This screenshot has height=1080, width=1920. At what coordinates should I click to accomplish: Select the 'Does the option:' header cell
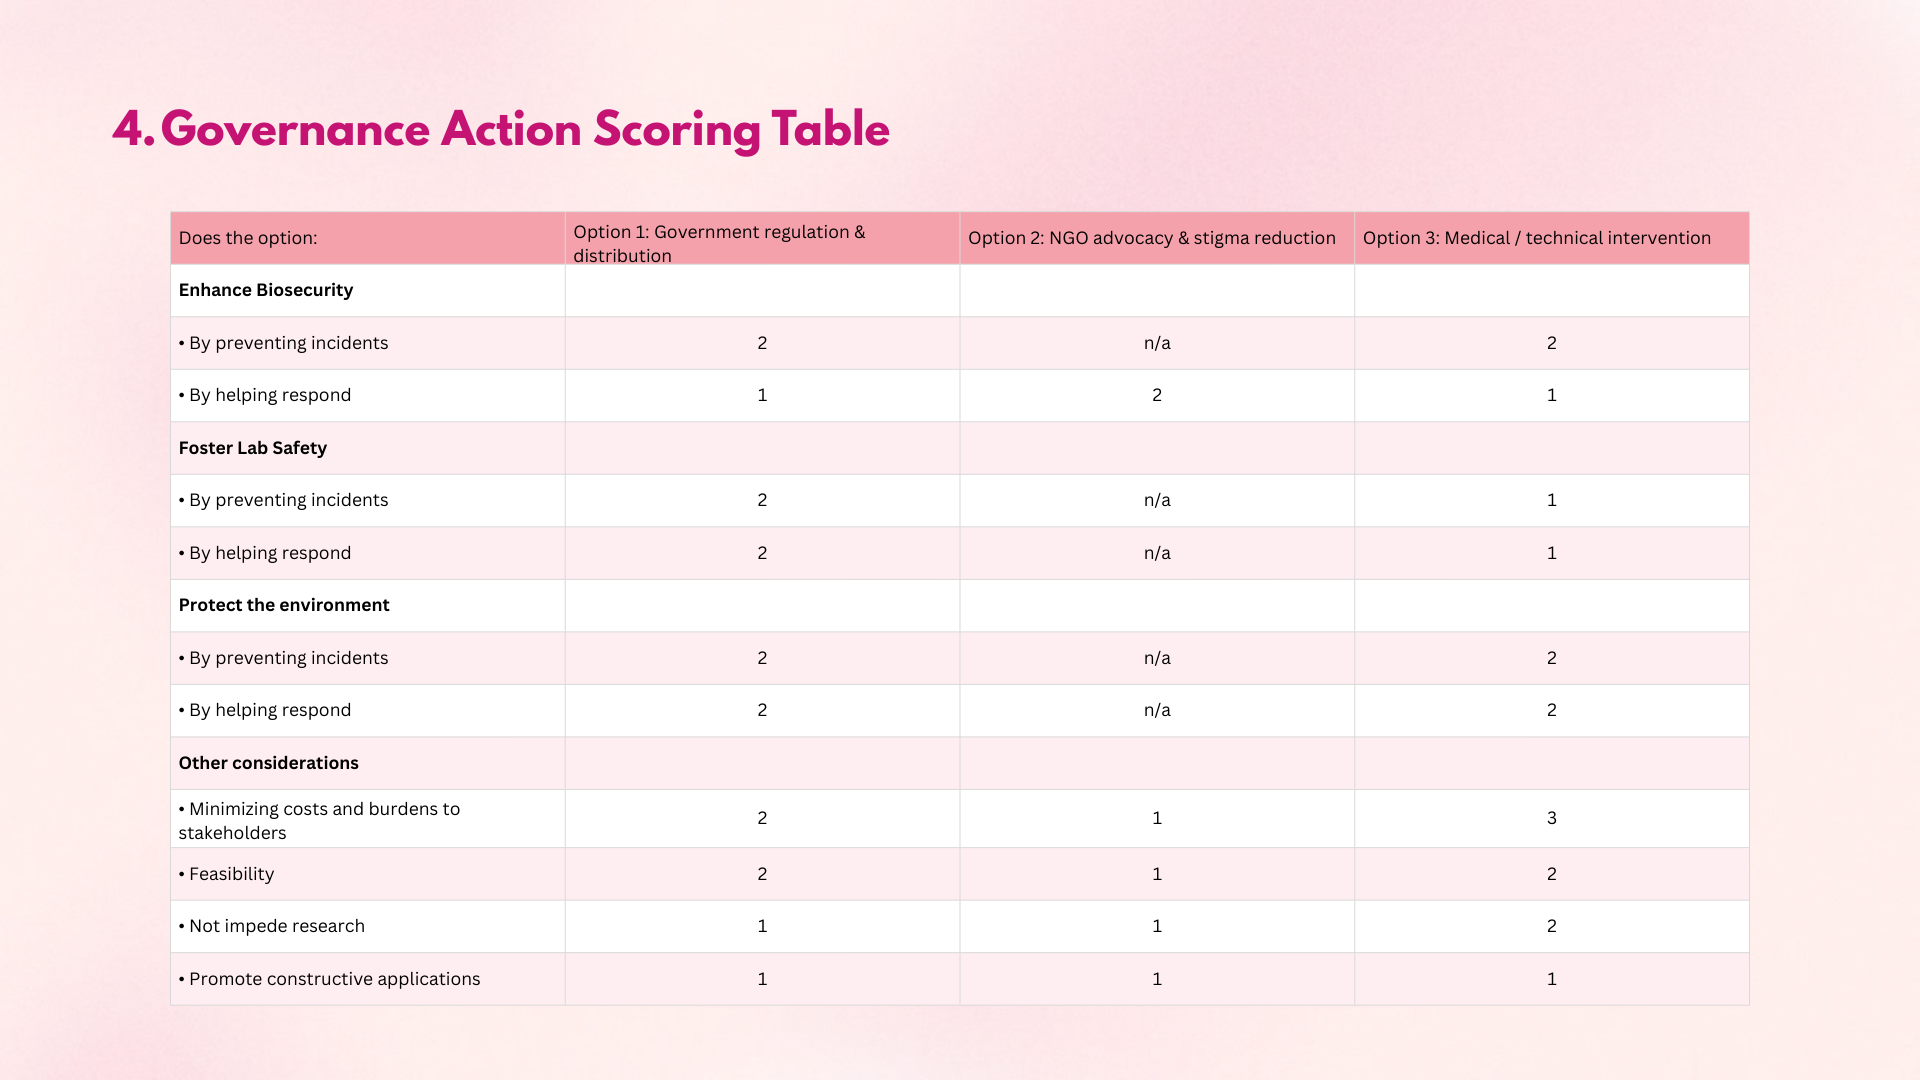(248, 238)
